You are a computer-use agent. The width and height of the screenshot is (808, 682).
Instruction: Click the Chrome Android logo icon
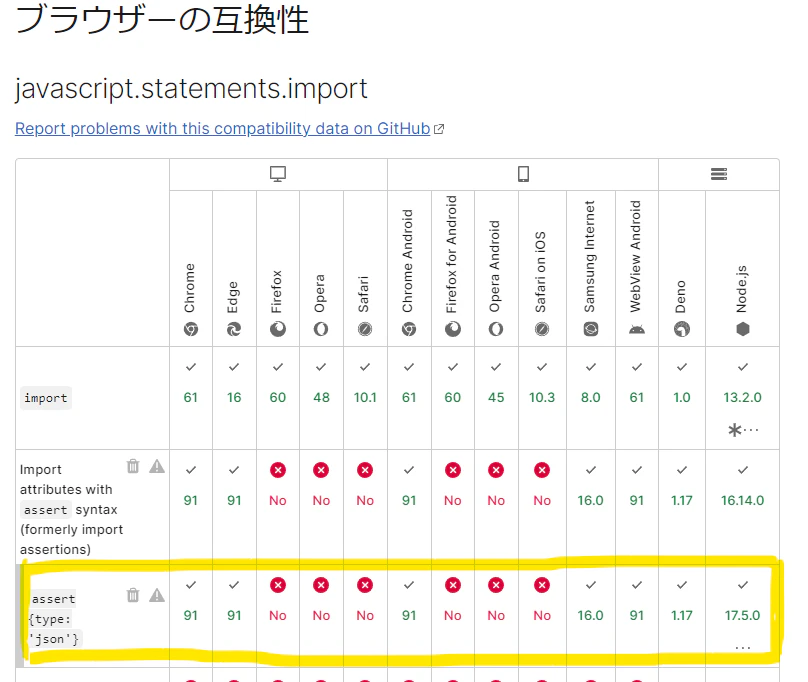click(x=409, y=329)
